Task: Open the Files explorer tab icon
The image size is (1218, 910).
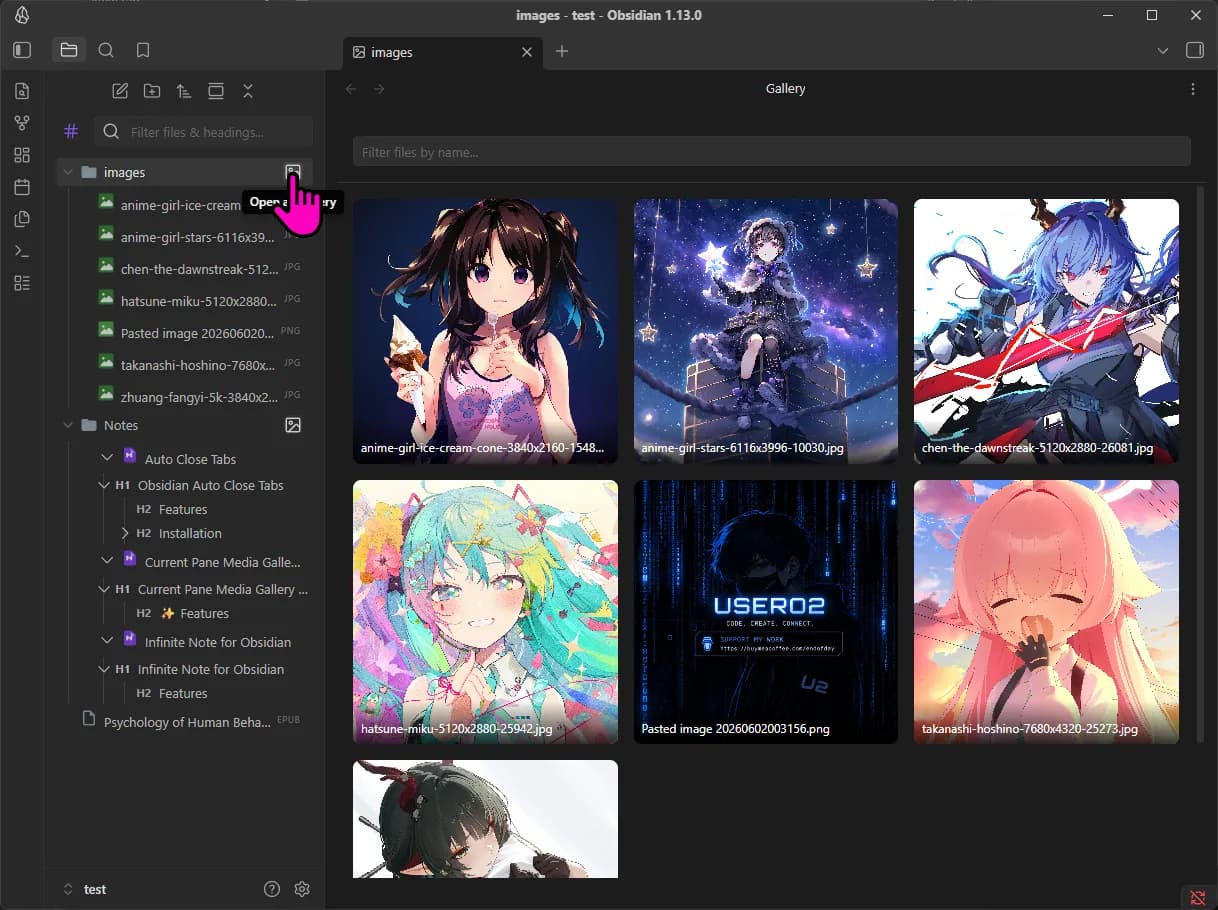Action: pyautogui.click(x=69, y=50)
